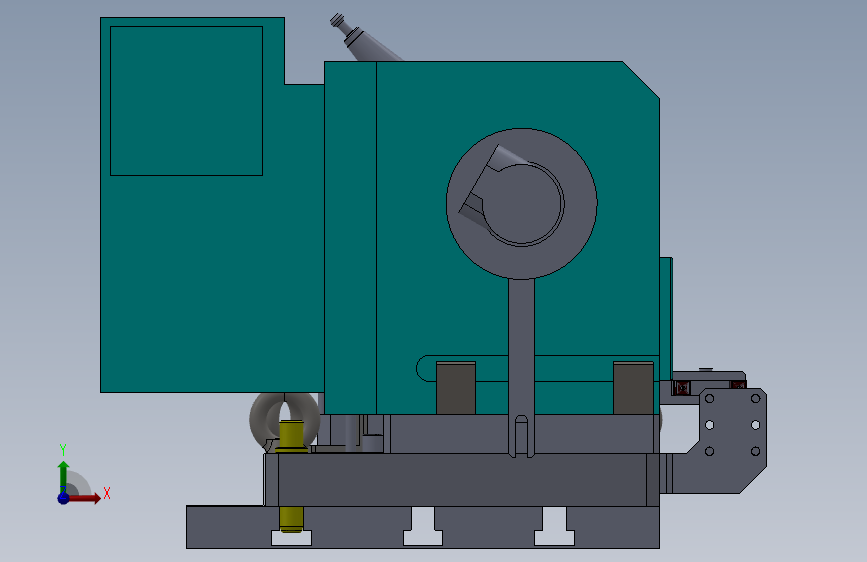This screenshot has height=562, width=867.
Task: Select the inner bore ring inside the circular flange
Action: pyautogui.click(x=523, y=204)
